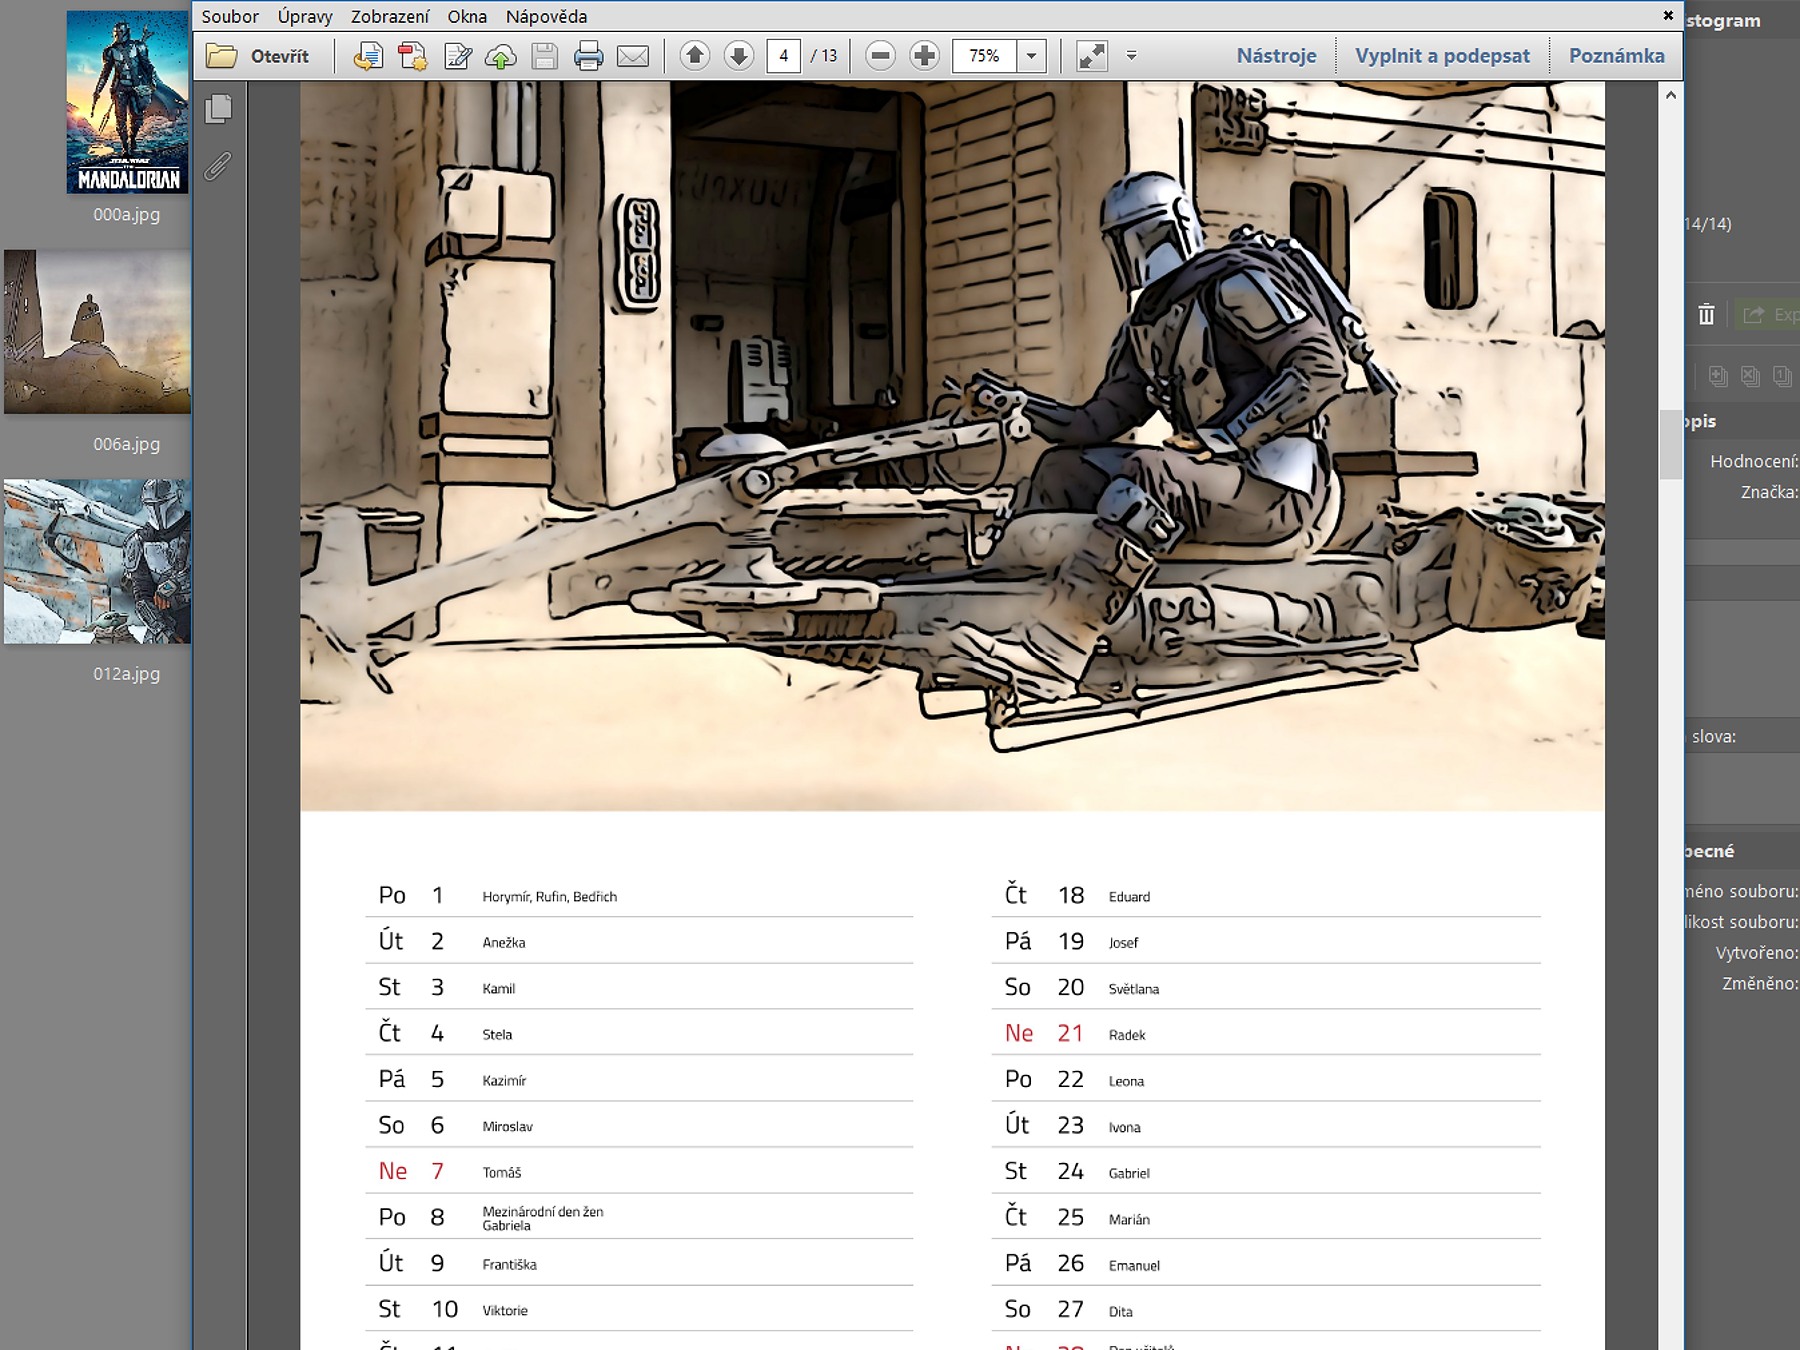Go to previous page with up arrow
This screenshot has width=1800, height=1350.
pyautogui.click(x=694, y=56)
